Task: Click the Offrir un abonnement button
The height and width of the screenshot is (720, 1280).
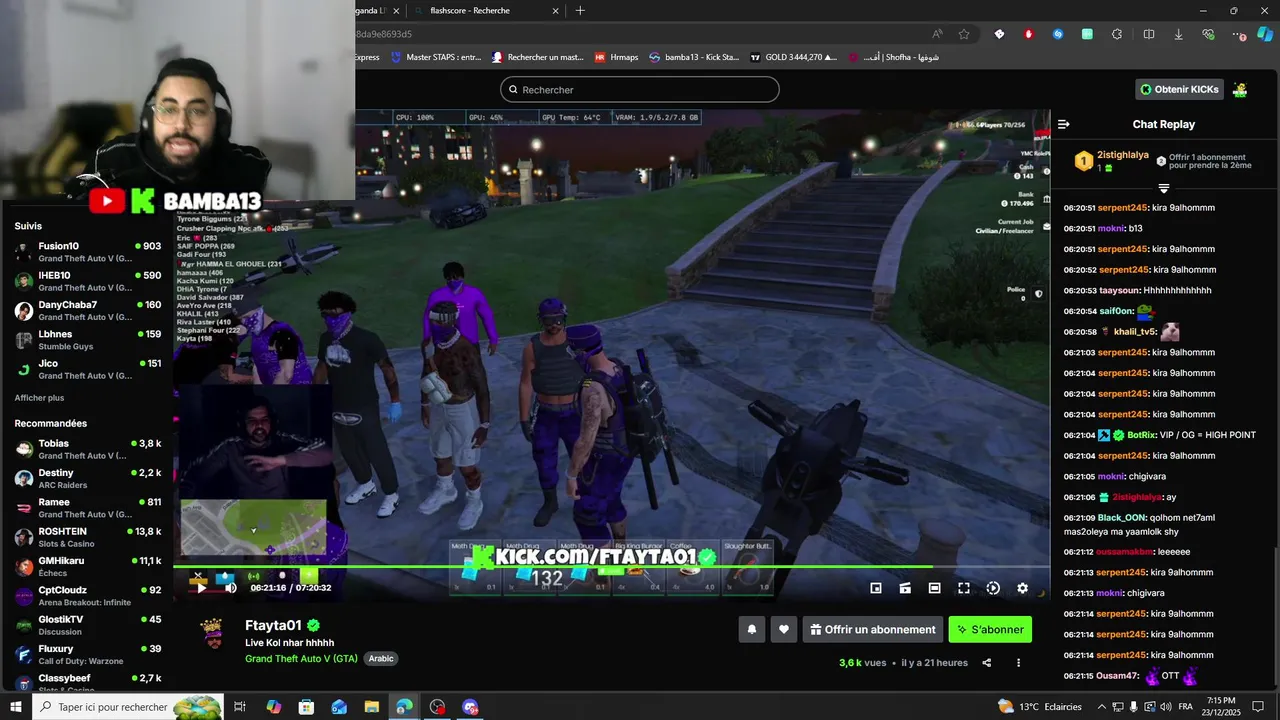Action: (873, 629)
